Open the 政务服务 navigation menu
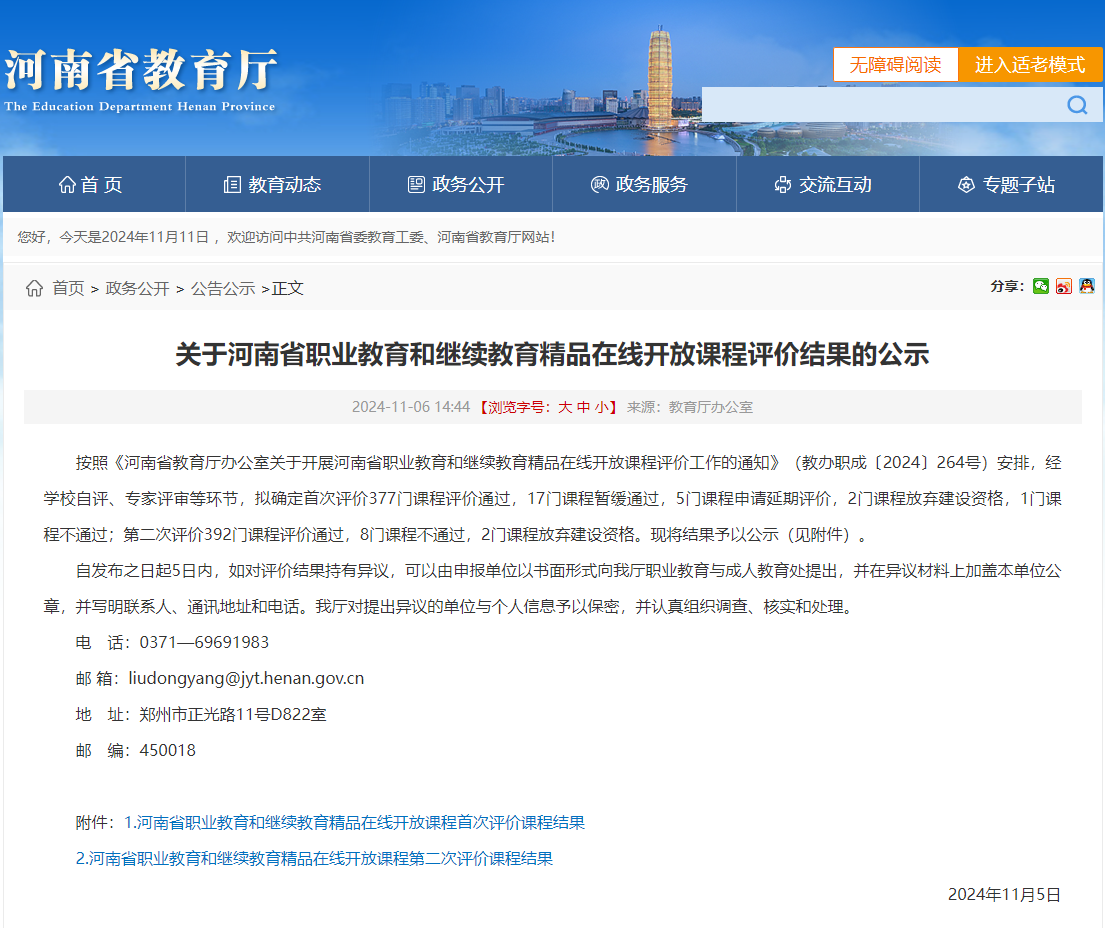Screen dimensions: 1105x928 (640, 184)
